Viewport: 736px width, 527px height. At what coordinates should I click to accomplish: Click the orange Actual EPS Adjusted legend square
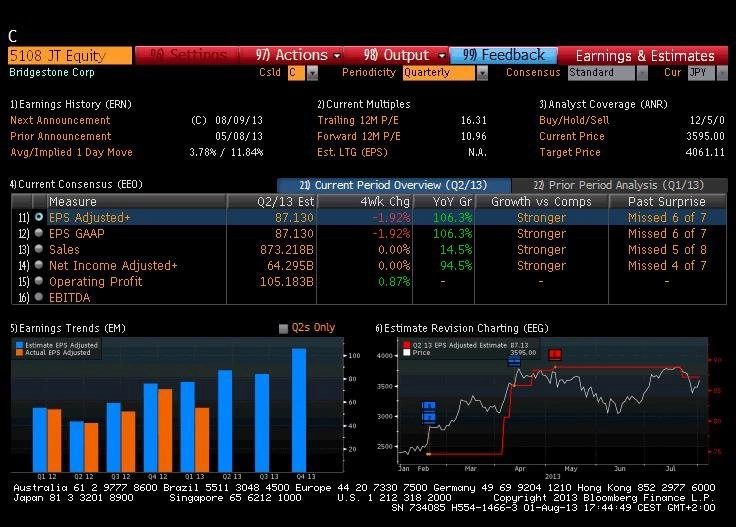pos(19,352)
